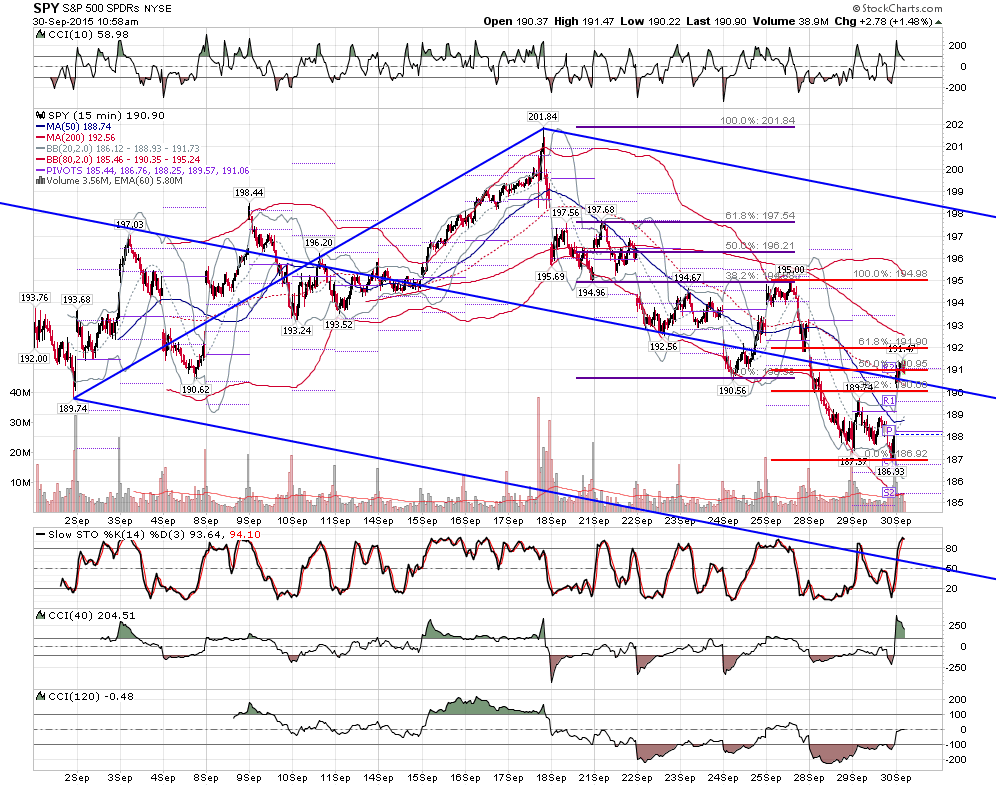Click the 100.0%: 194.98 Fibonacci label
Screen dimensions: 996x785
coord(890,274)
